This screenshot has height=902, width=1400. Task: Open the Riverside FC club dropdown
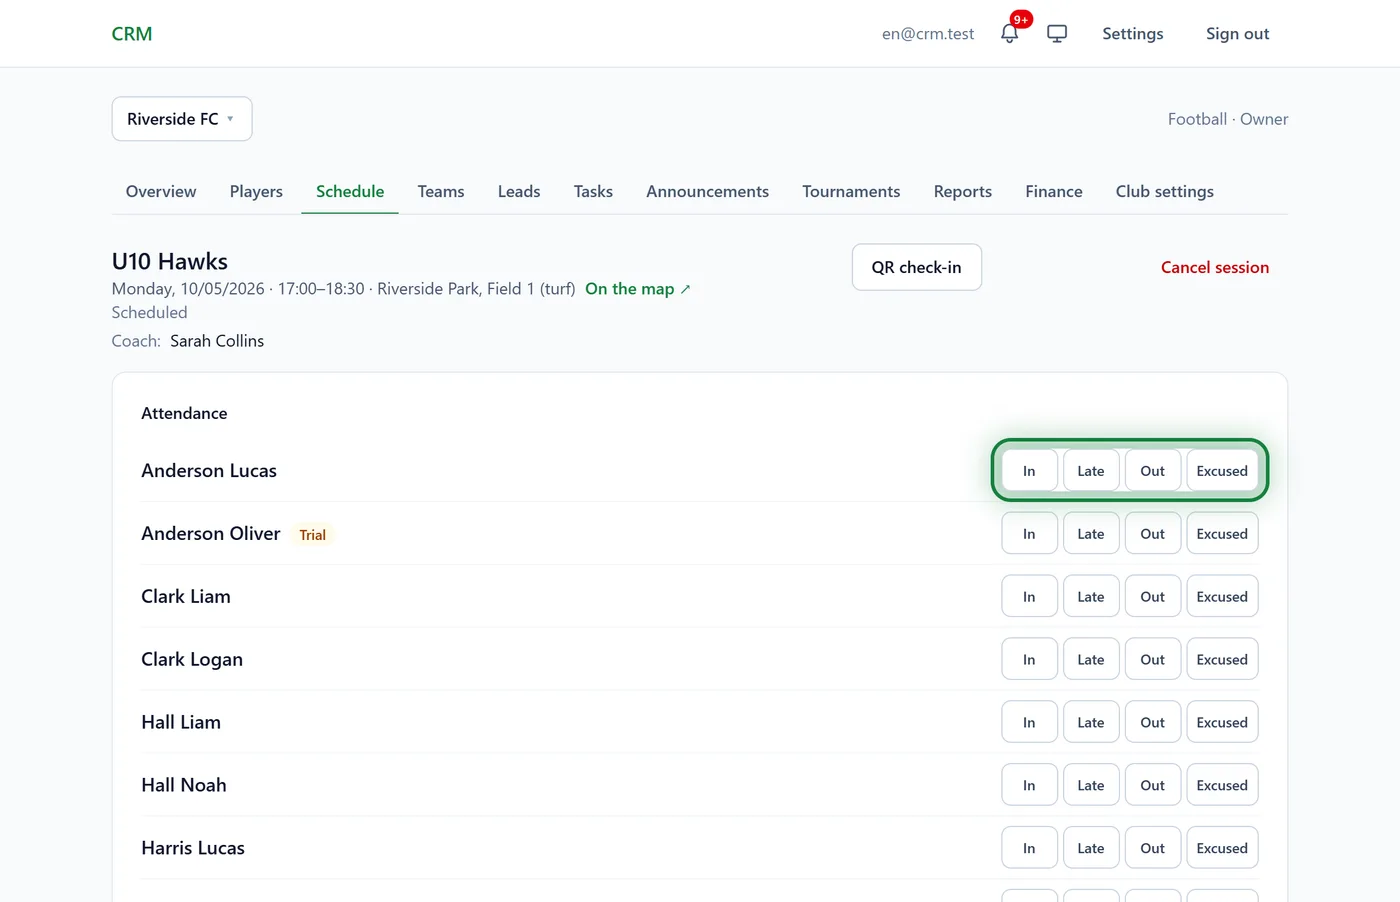coord(182,119)
